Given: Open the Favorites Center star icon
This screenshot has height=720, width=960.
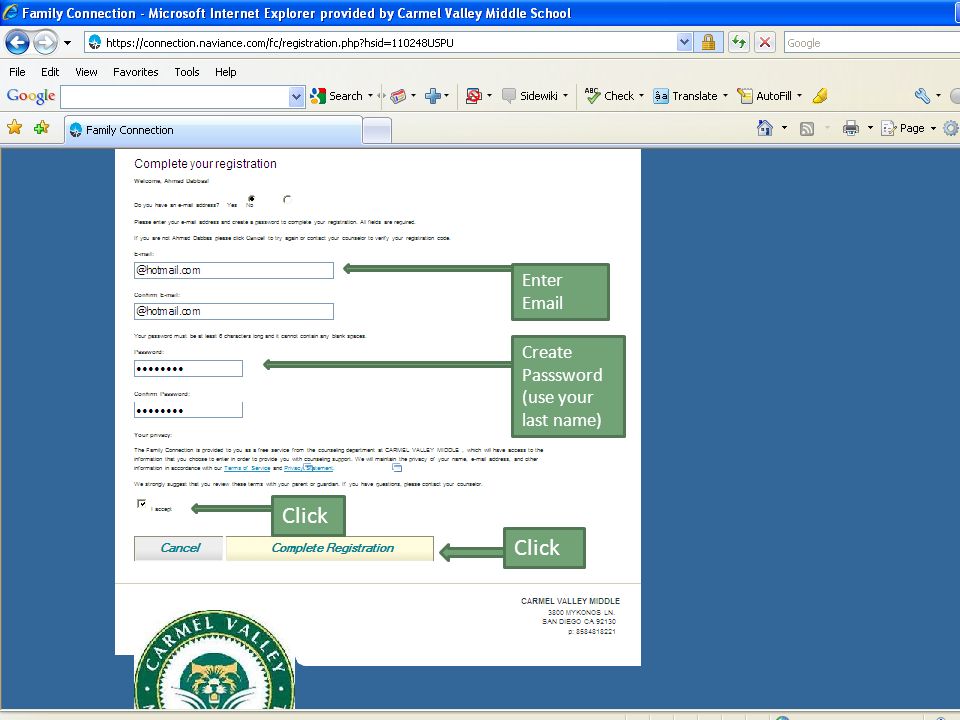Looking at the screenshot, I should (15, 127).
